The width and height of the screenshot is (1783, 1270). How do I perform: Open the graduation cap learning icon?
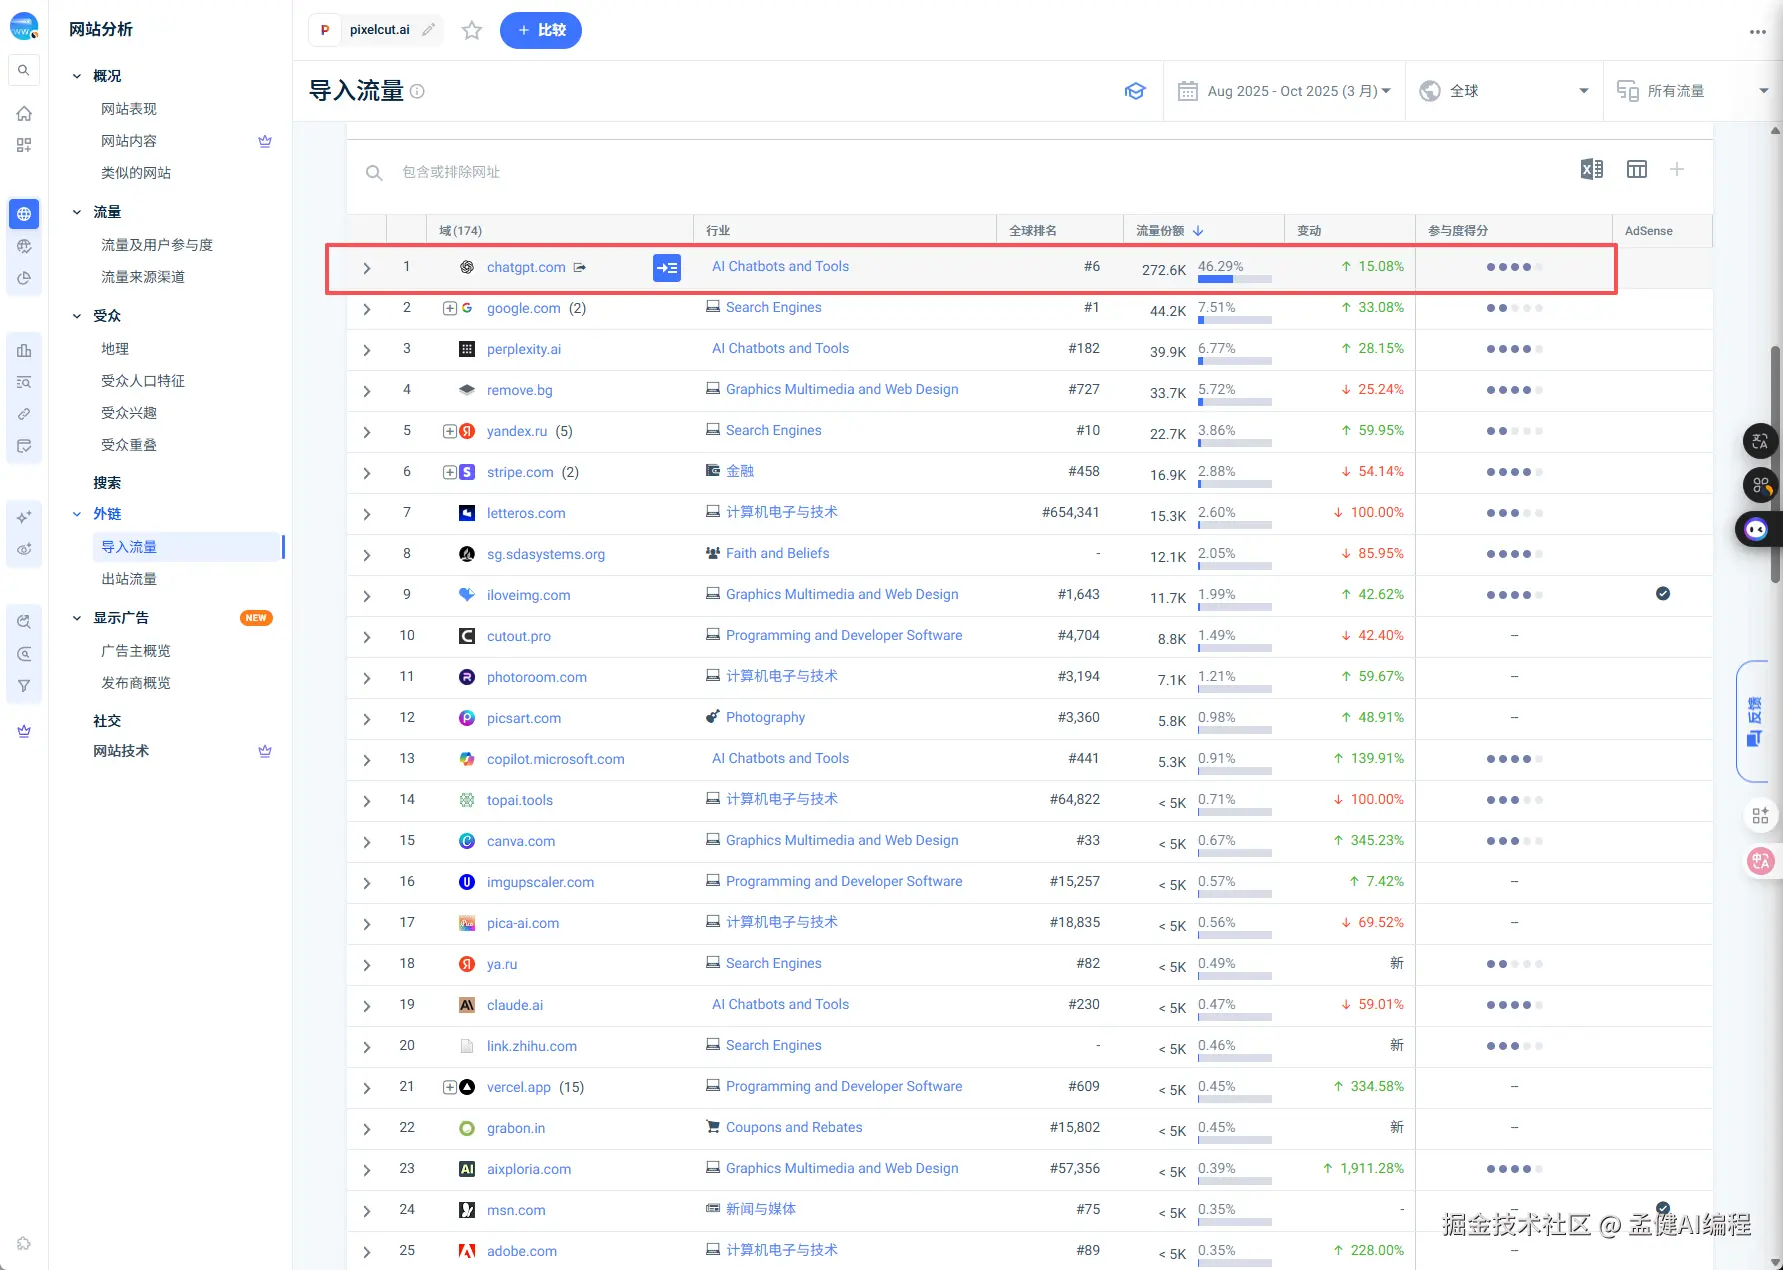coord(1135,91)
